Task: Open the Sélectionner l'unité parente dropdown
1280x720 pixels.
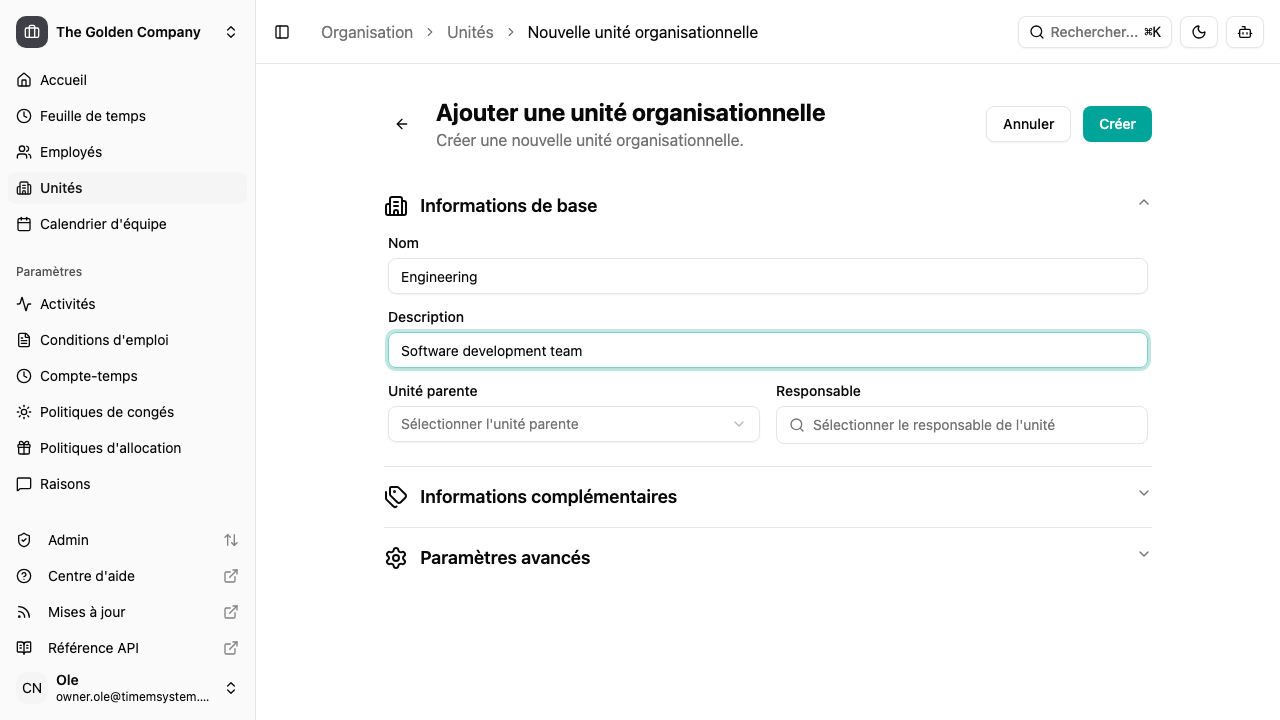Action: pos(573,424)
